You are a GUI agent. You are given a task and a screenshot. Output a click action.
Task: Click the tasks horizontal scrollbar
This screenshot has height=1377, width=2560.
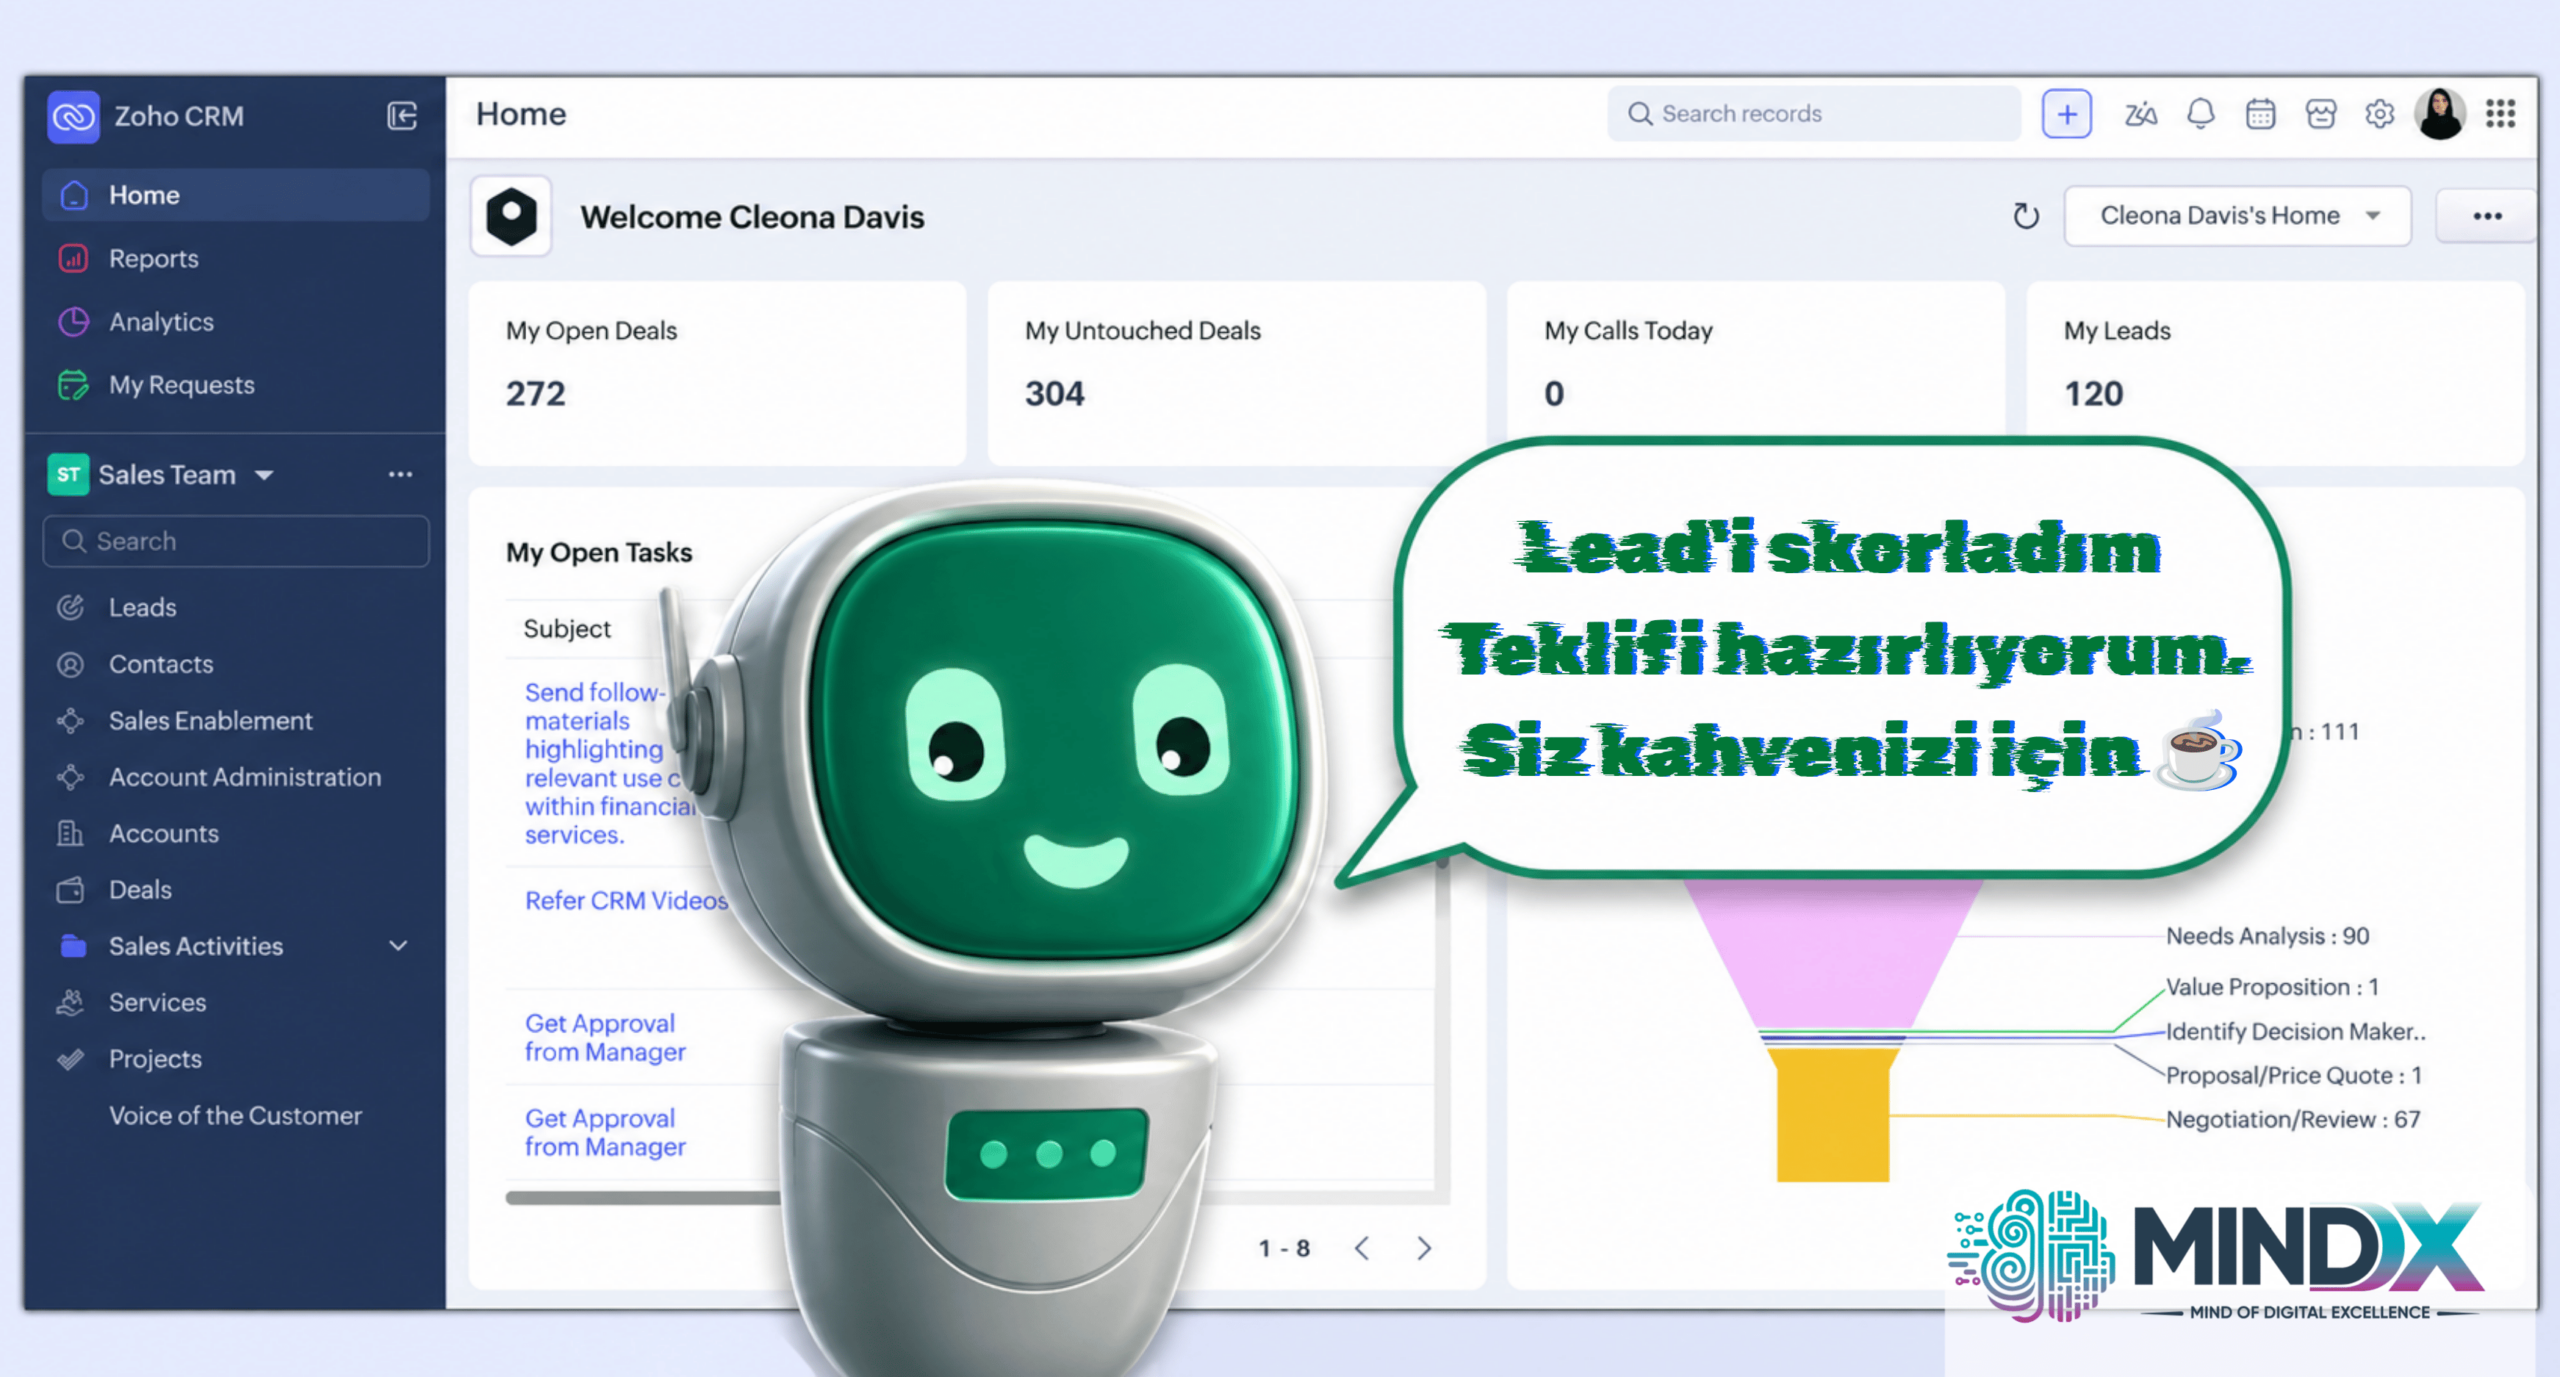click(645, 1197)
